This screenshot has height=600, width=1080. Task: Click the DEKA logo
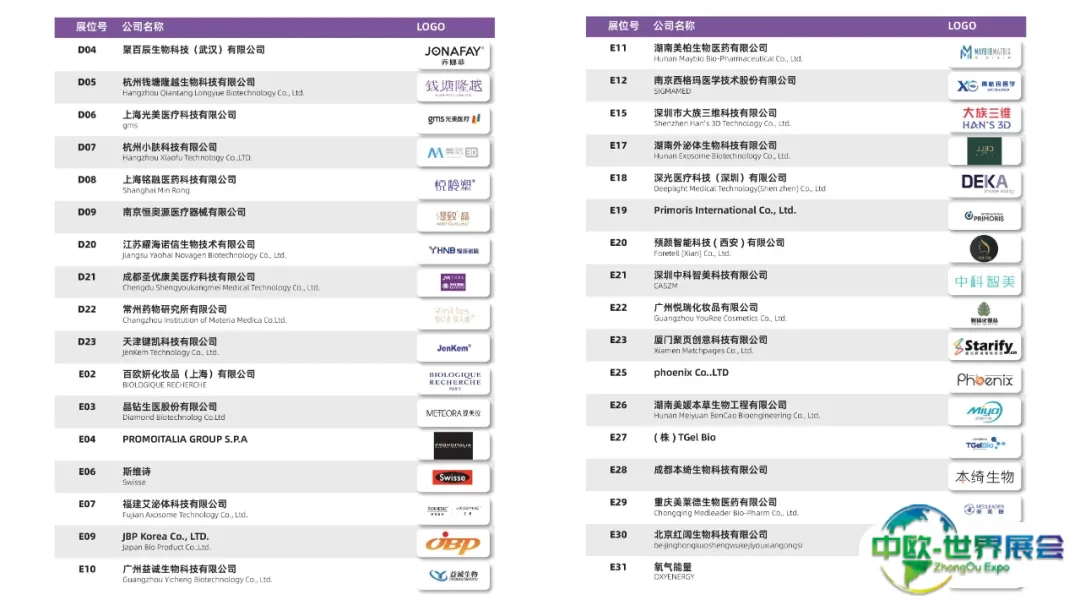point(985,183)
